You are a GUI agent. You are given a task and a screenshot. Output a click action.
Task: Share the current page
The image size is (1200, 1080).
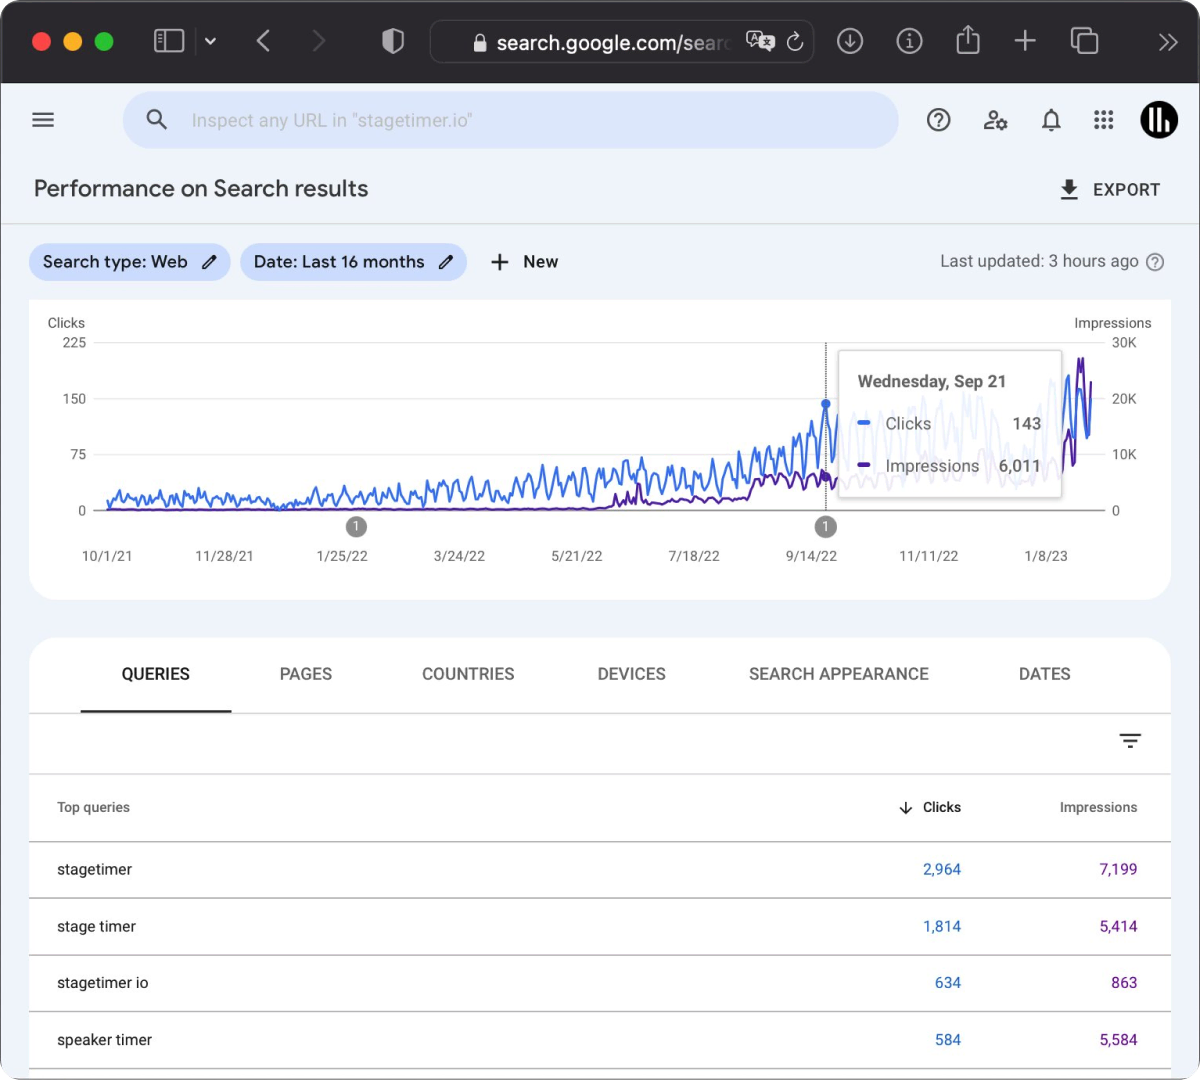pyautogui.click(x=968, y=40)
